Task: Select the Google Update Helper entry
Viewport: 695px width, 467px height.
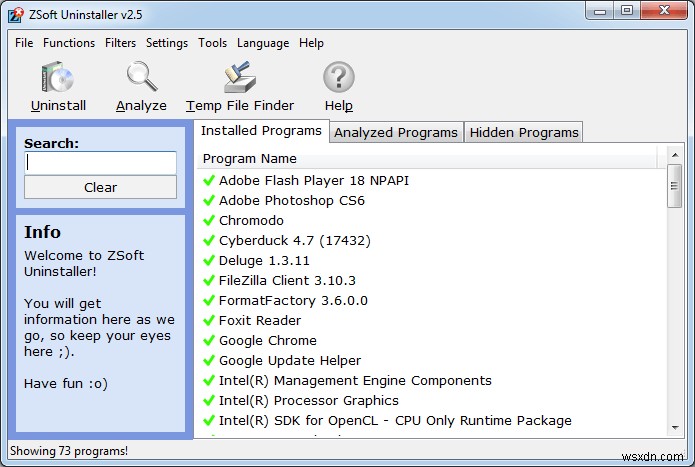Action: (290, 360)
